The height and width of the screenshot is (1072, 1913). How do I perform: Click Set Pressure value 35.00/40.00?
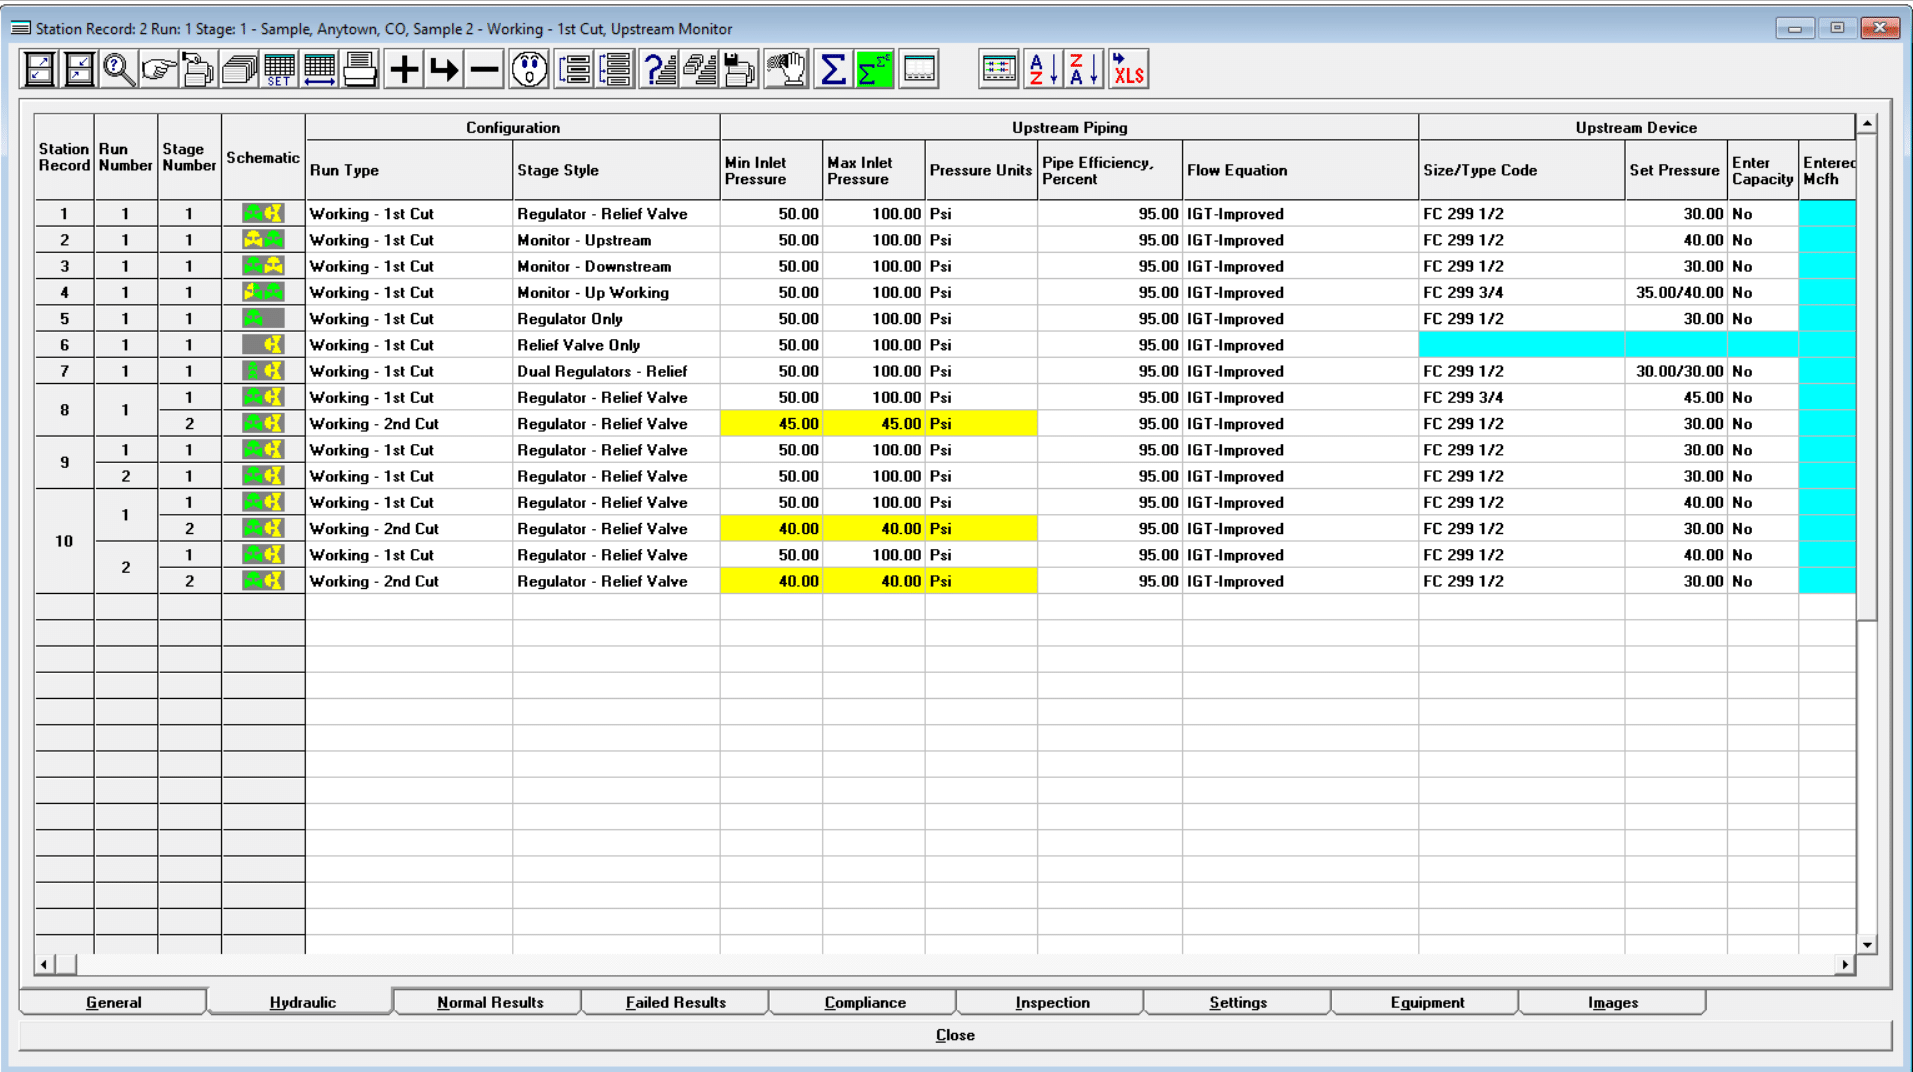(x=1676, y=292)
